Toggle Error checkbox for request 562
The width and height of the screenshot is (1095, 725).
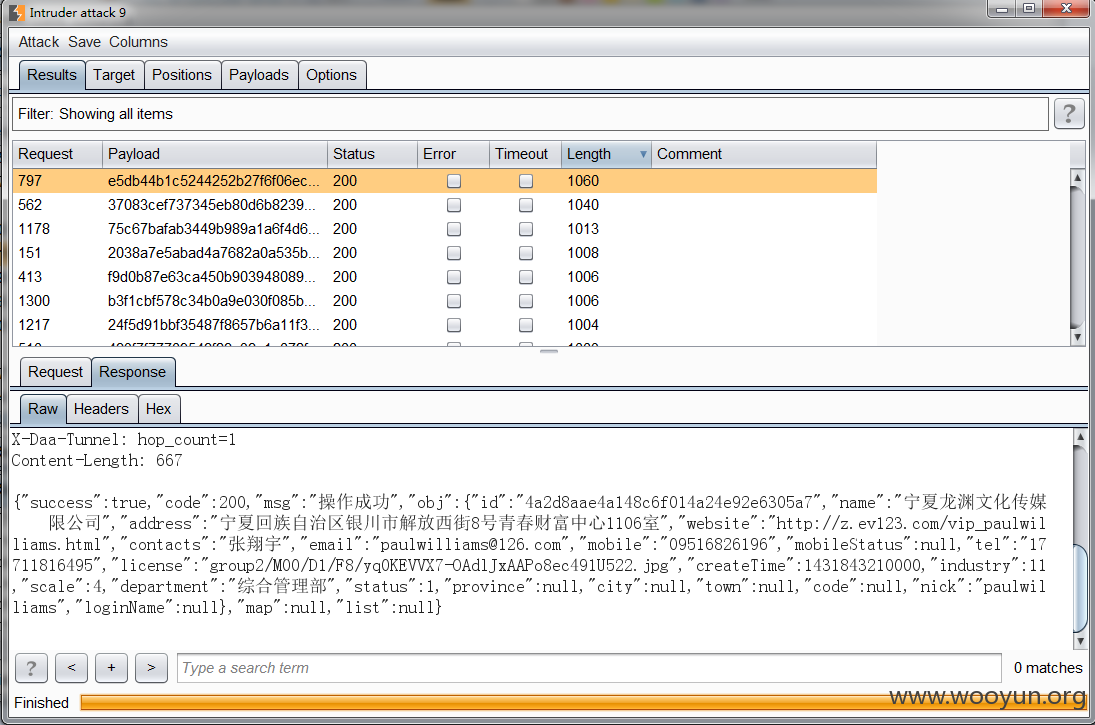[454, 205]
